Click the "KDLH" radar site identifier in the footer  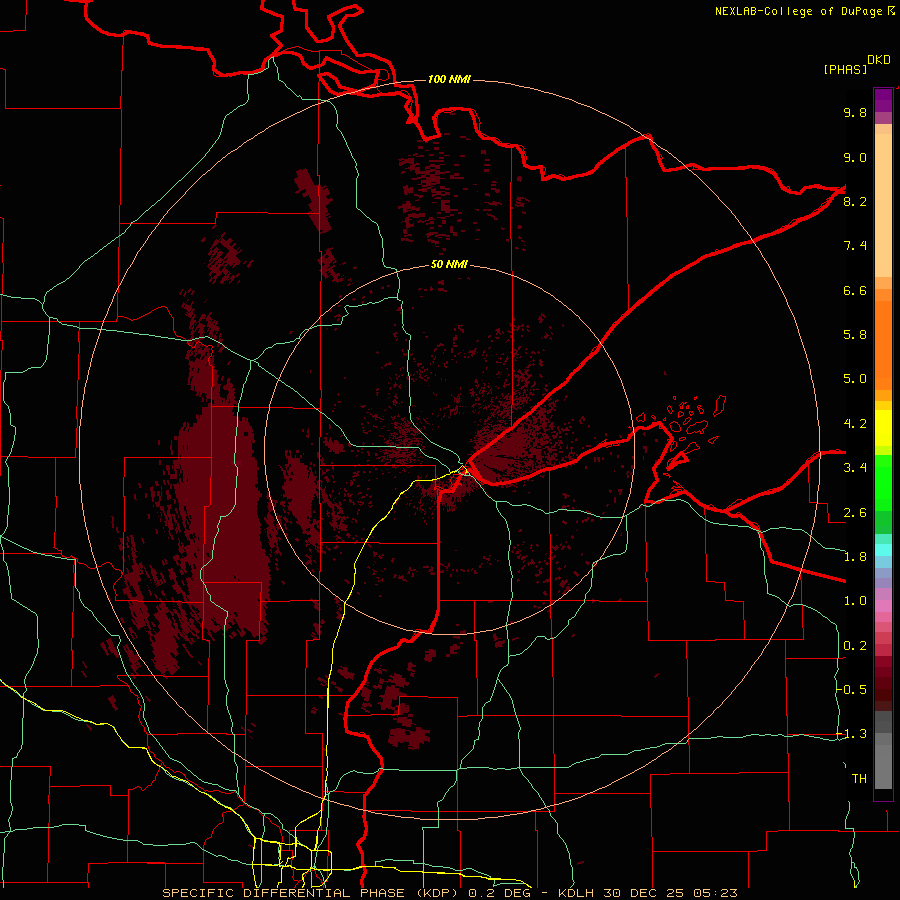(x=576, y=893)
